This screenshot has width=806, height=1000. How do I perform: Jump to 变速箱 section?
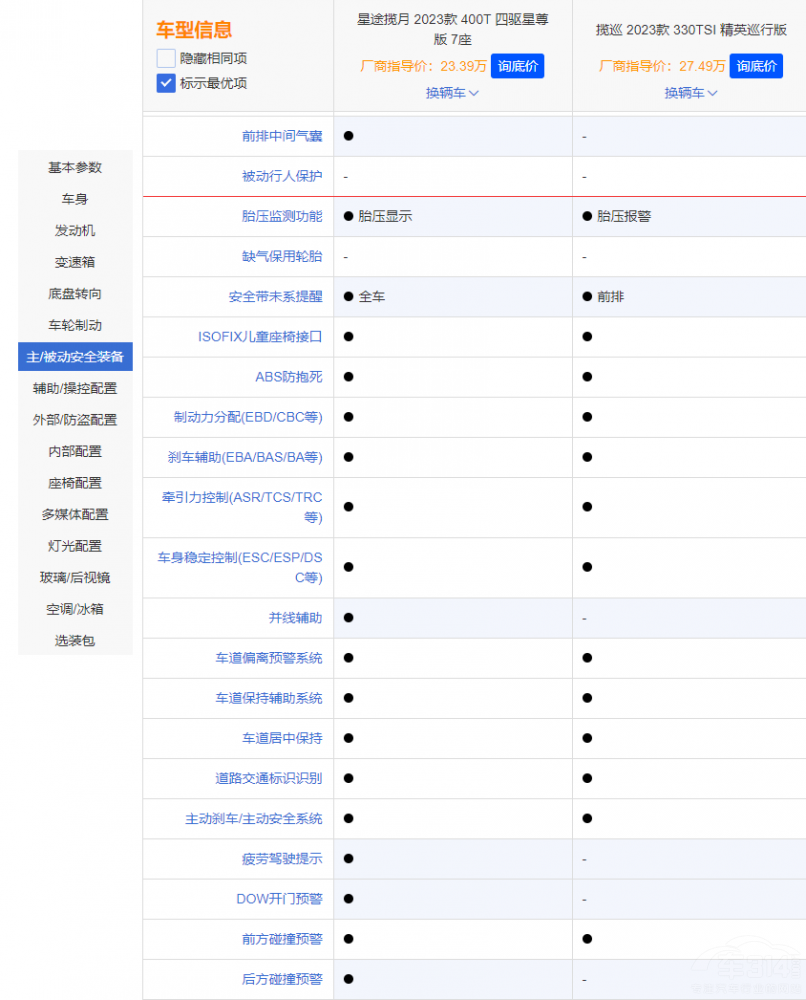75,262
